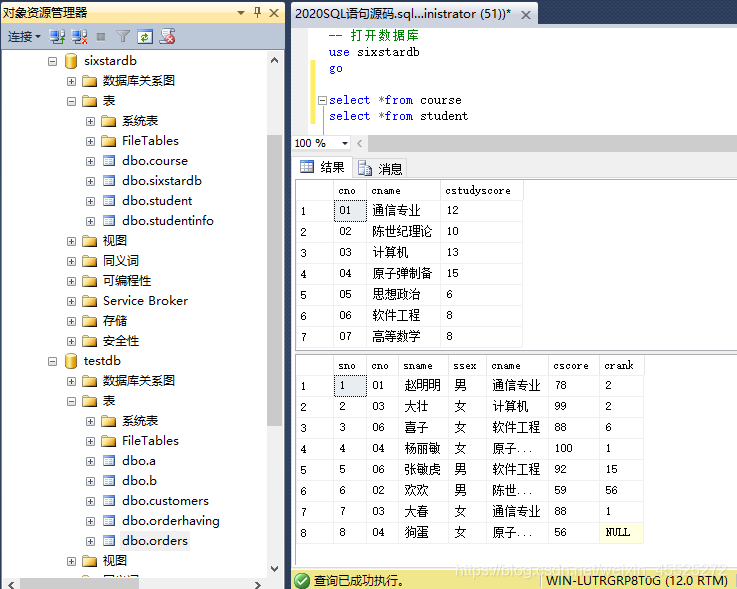The image size is (737, 589).
Task: Click the 视图 folder icon under sixstardb
Action: click(89, 241)
